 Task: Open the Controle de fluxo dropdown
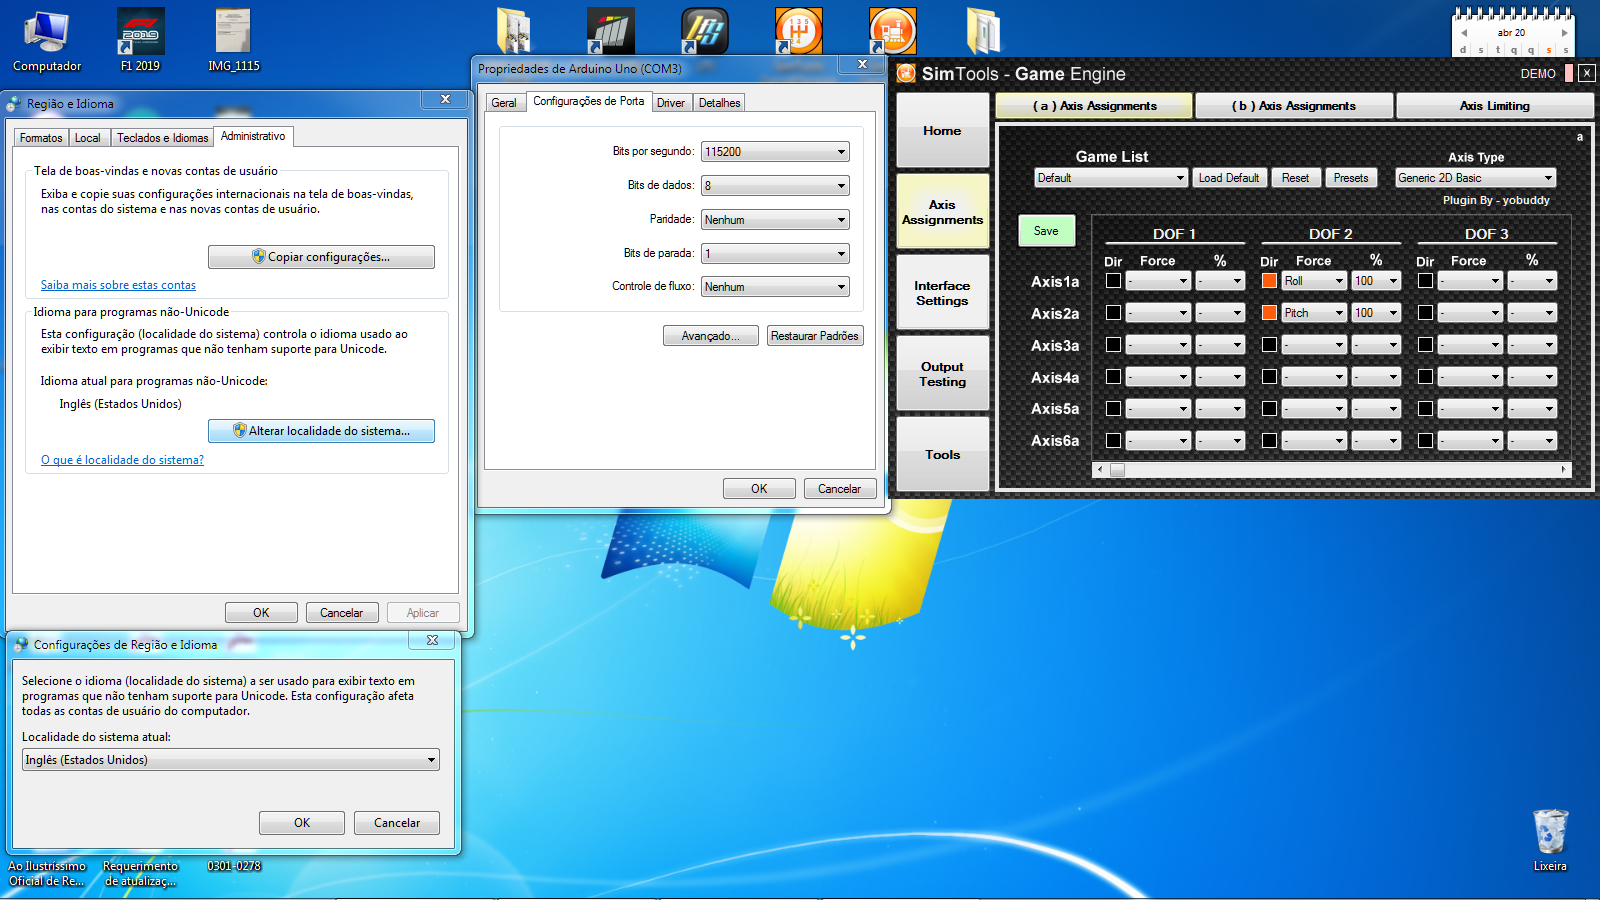775,287
